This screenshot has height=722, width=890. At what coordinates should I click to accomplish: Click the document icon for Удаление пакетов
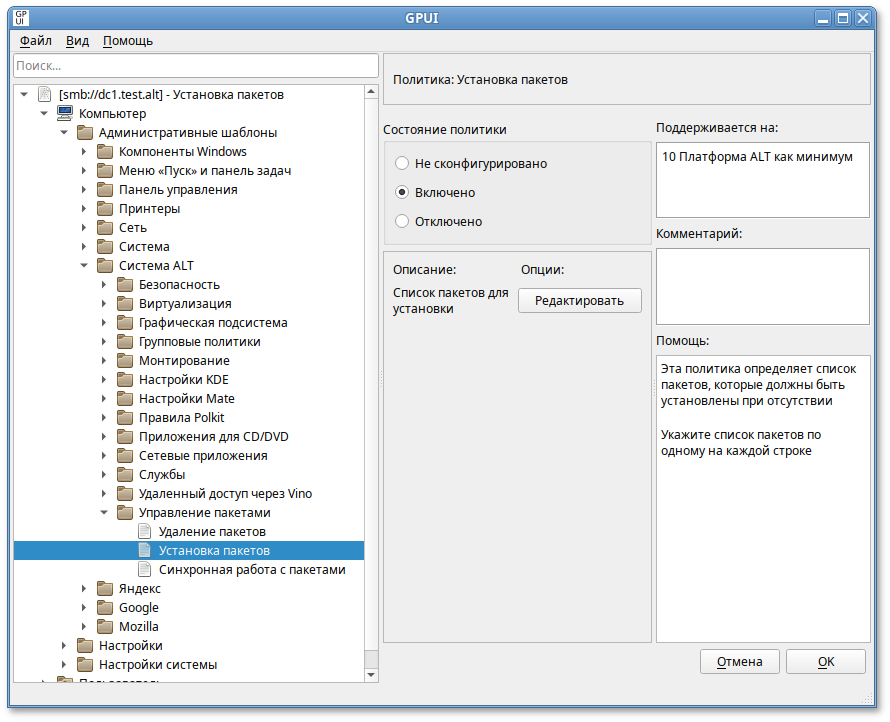[x=145, y=532]
